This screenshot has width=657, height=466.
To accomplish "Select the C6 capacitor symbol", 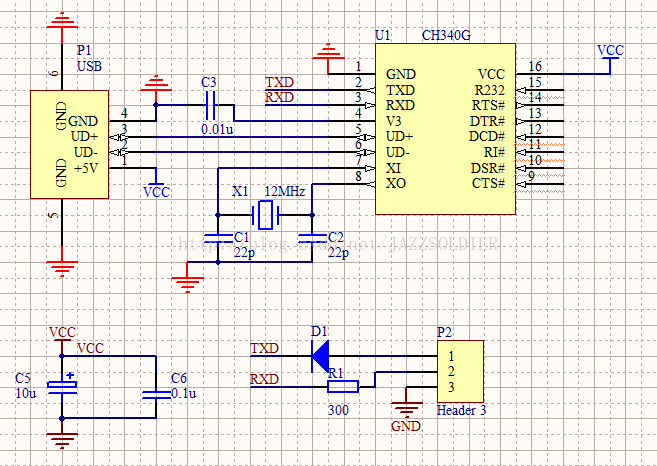I will [x=156, y=394].
